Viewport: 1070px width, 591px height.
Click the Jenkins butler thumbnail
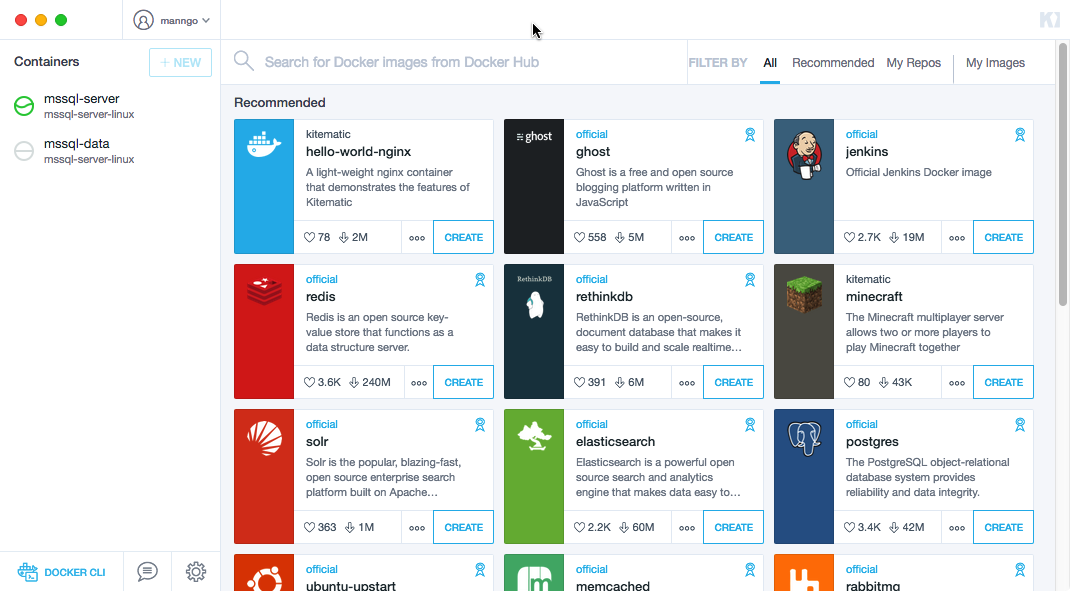click(x=804, y=186)
